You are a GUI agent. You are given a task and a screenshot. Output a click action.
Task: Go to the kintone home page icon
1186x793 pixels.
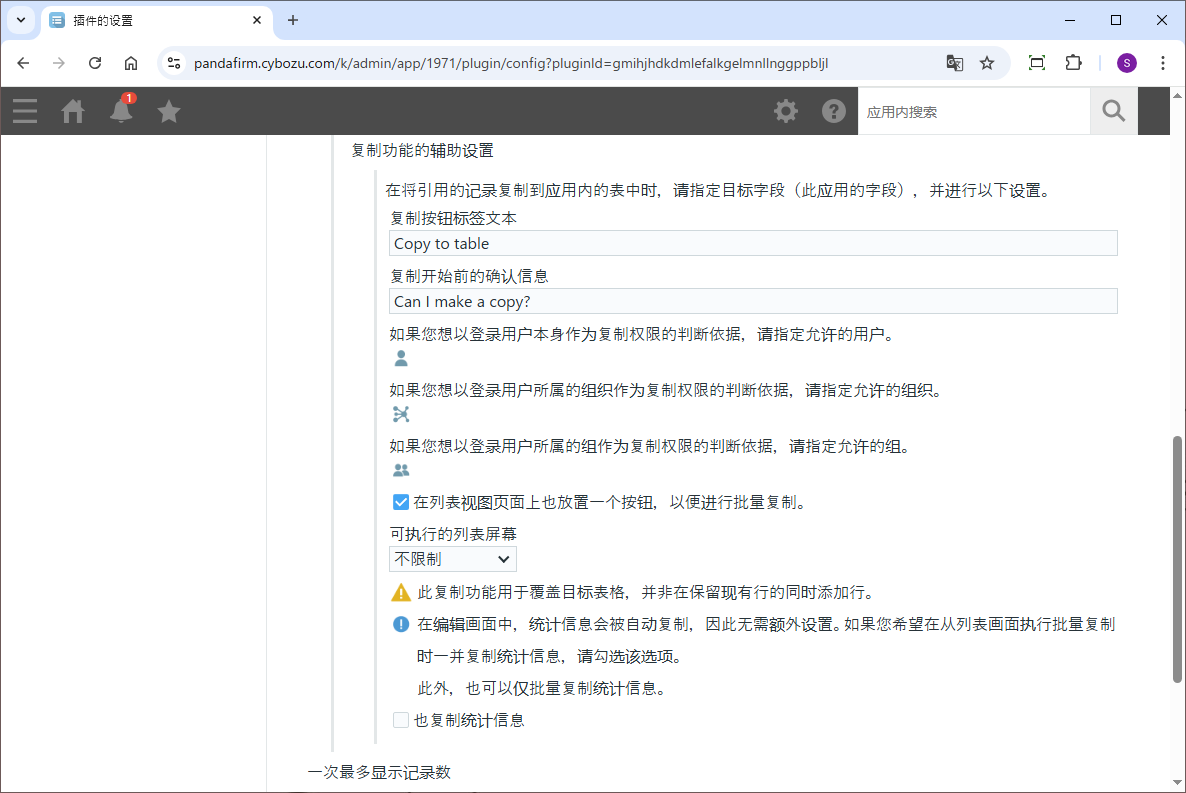point(73,111)
